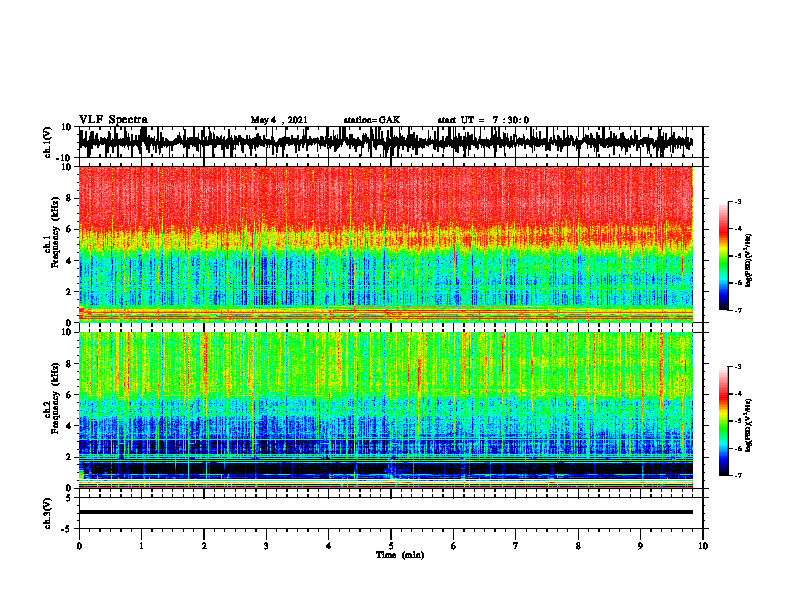Click the flat ch.3 voltage trace line

(x=386, y=512)
